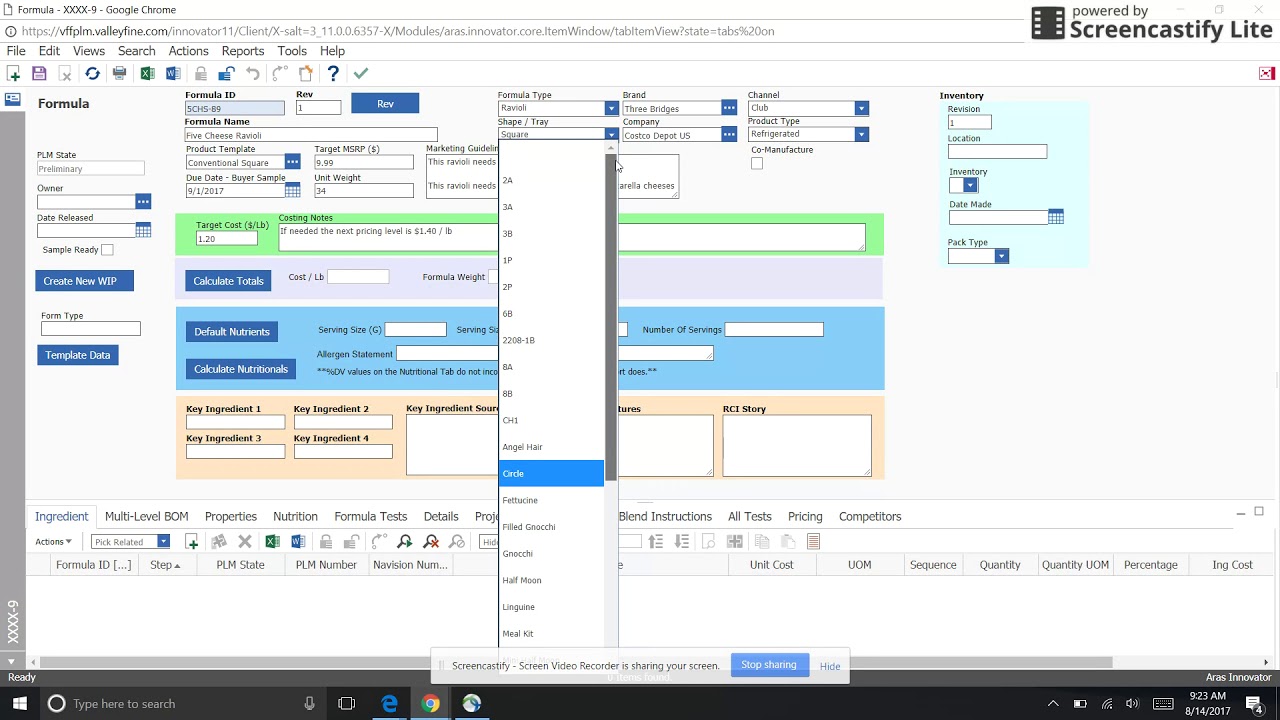This screenshot has height=720, width=1280.
Task: Choose Half Moon from the shape list
Action: (552, 581)
